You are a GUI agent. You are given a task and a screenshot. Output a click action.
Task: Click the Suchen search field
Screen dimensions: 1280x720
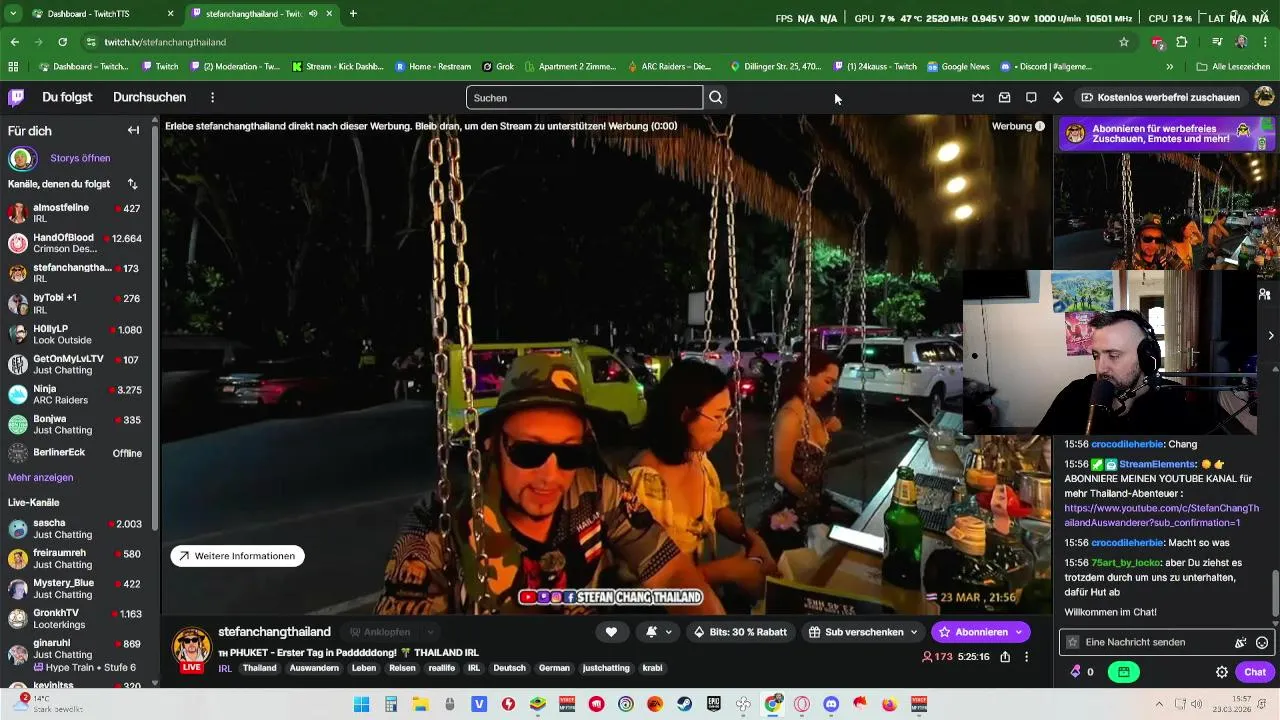click(584, 97)
